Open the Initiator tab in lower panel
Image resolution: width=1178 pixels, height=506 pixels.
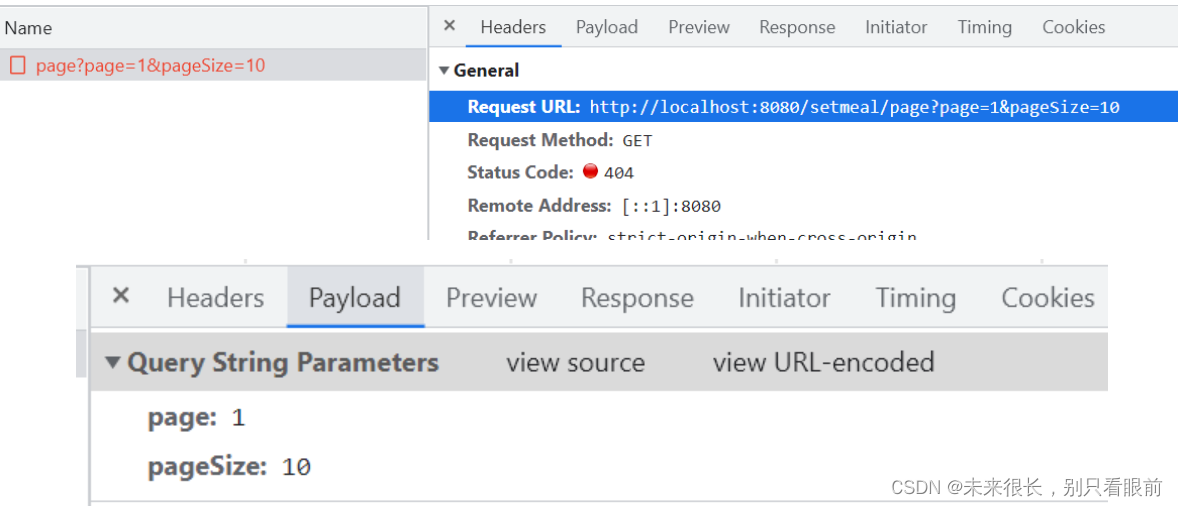(784, 298)
